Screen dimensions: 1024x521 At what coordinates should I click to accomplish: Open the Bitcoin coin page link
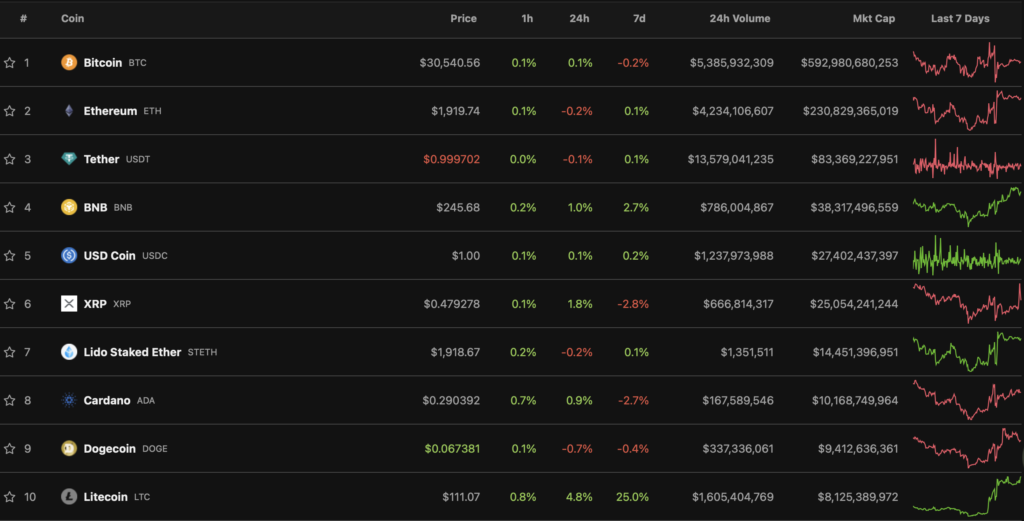[103, 63]
